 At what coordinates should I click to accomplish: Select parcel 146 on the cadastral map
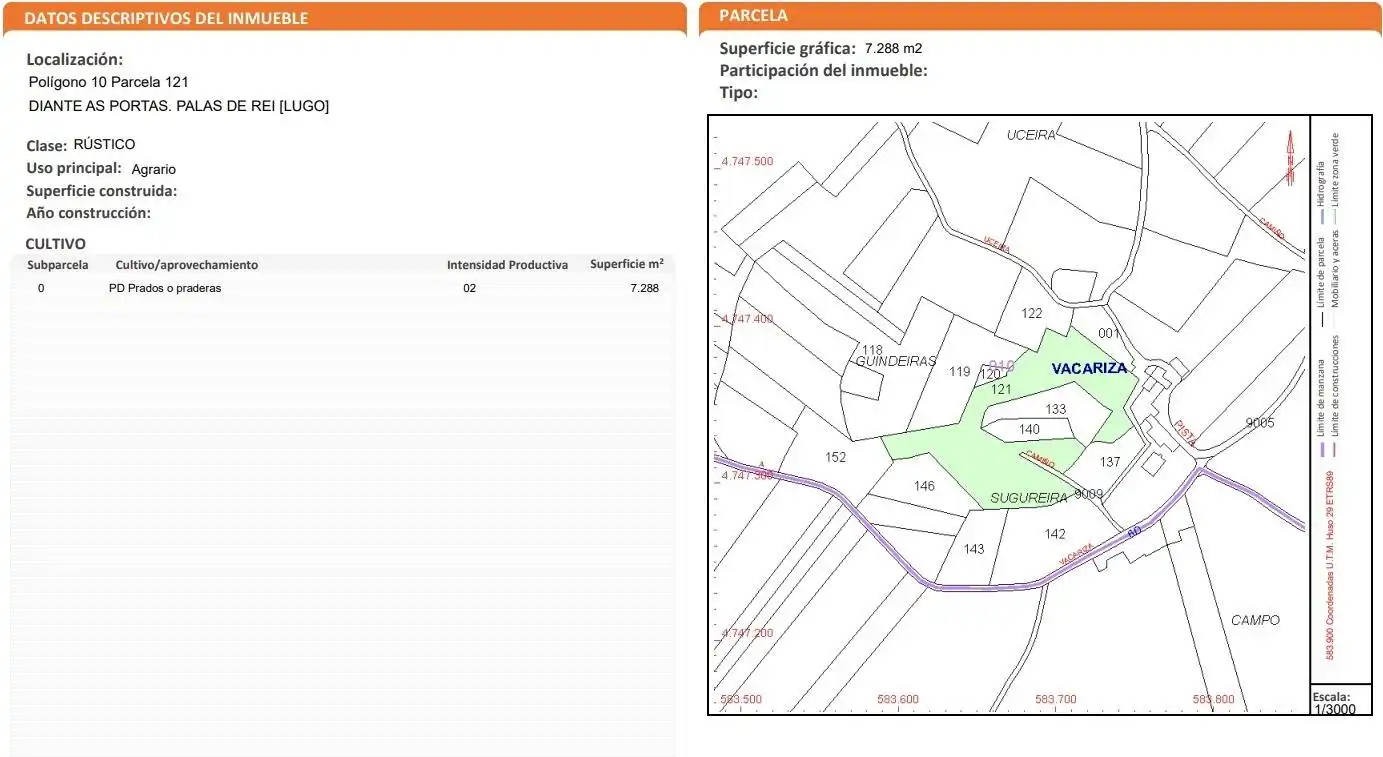tap(924, 486)
